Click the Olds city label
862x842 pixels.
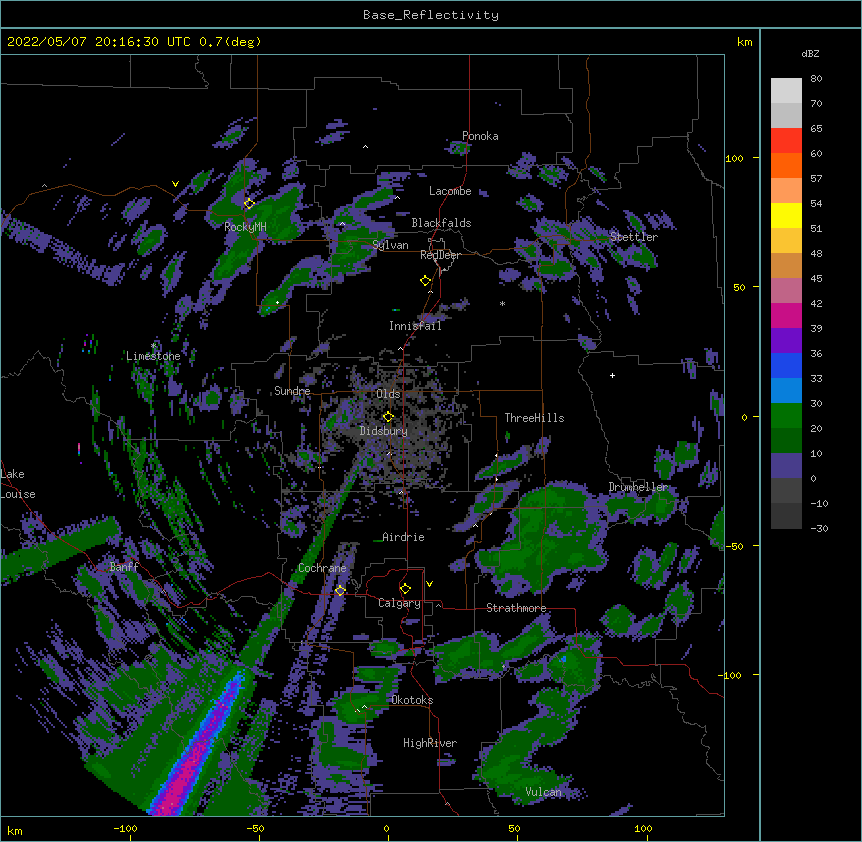[x=388, y=394]
